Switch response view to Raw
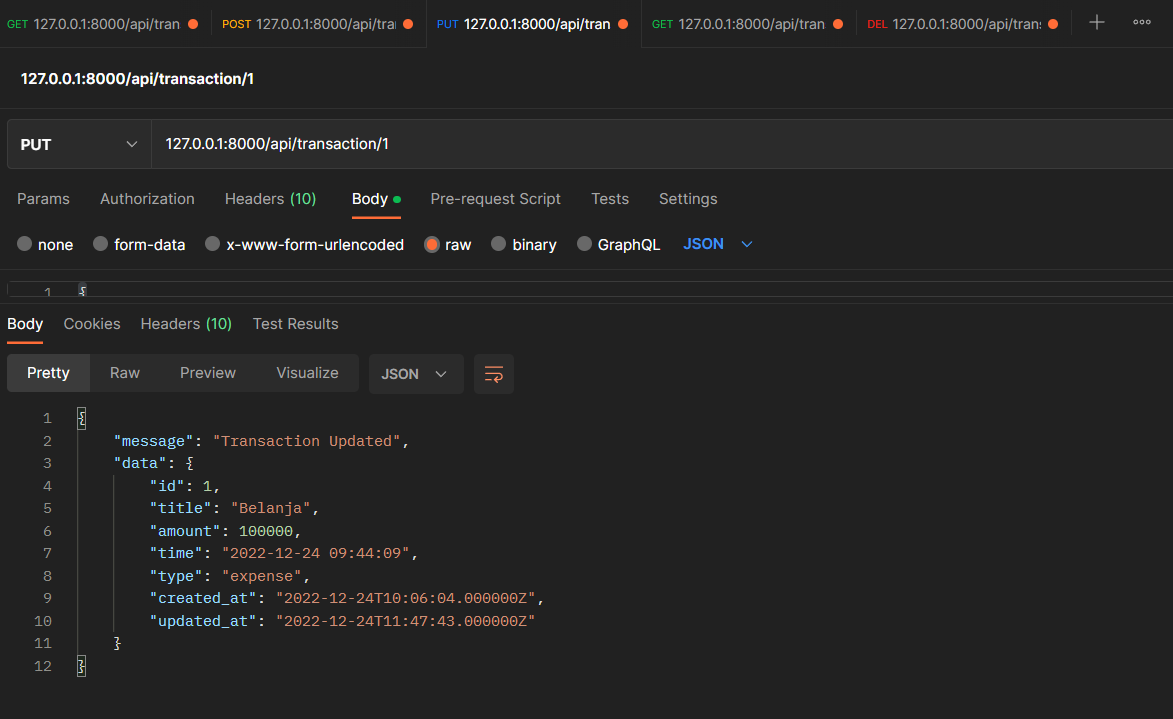The width and height of the screenshot is (1173, 719). point(125,373)
